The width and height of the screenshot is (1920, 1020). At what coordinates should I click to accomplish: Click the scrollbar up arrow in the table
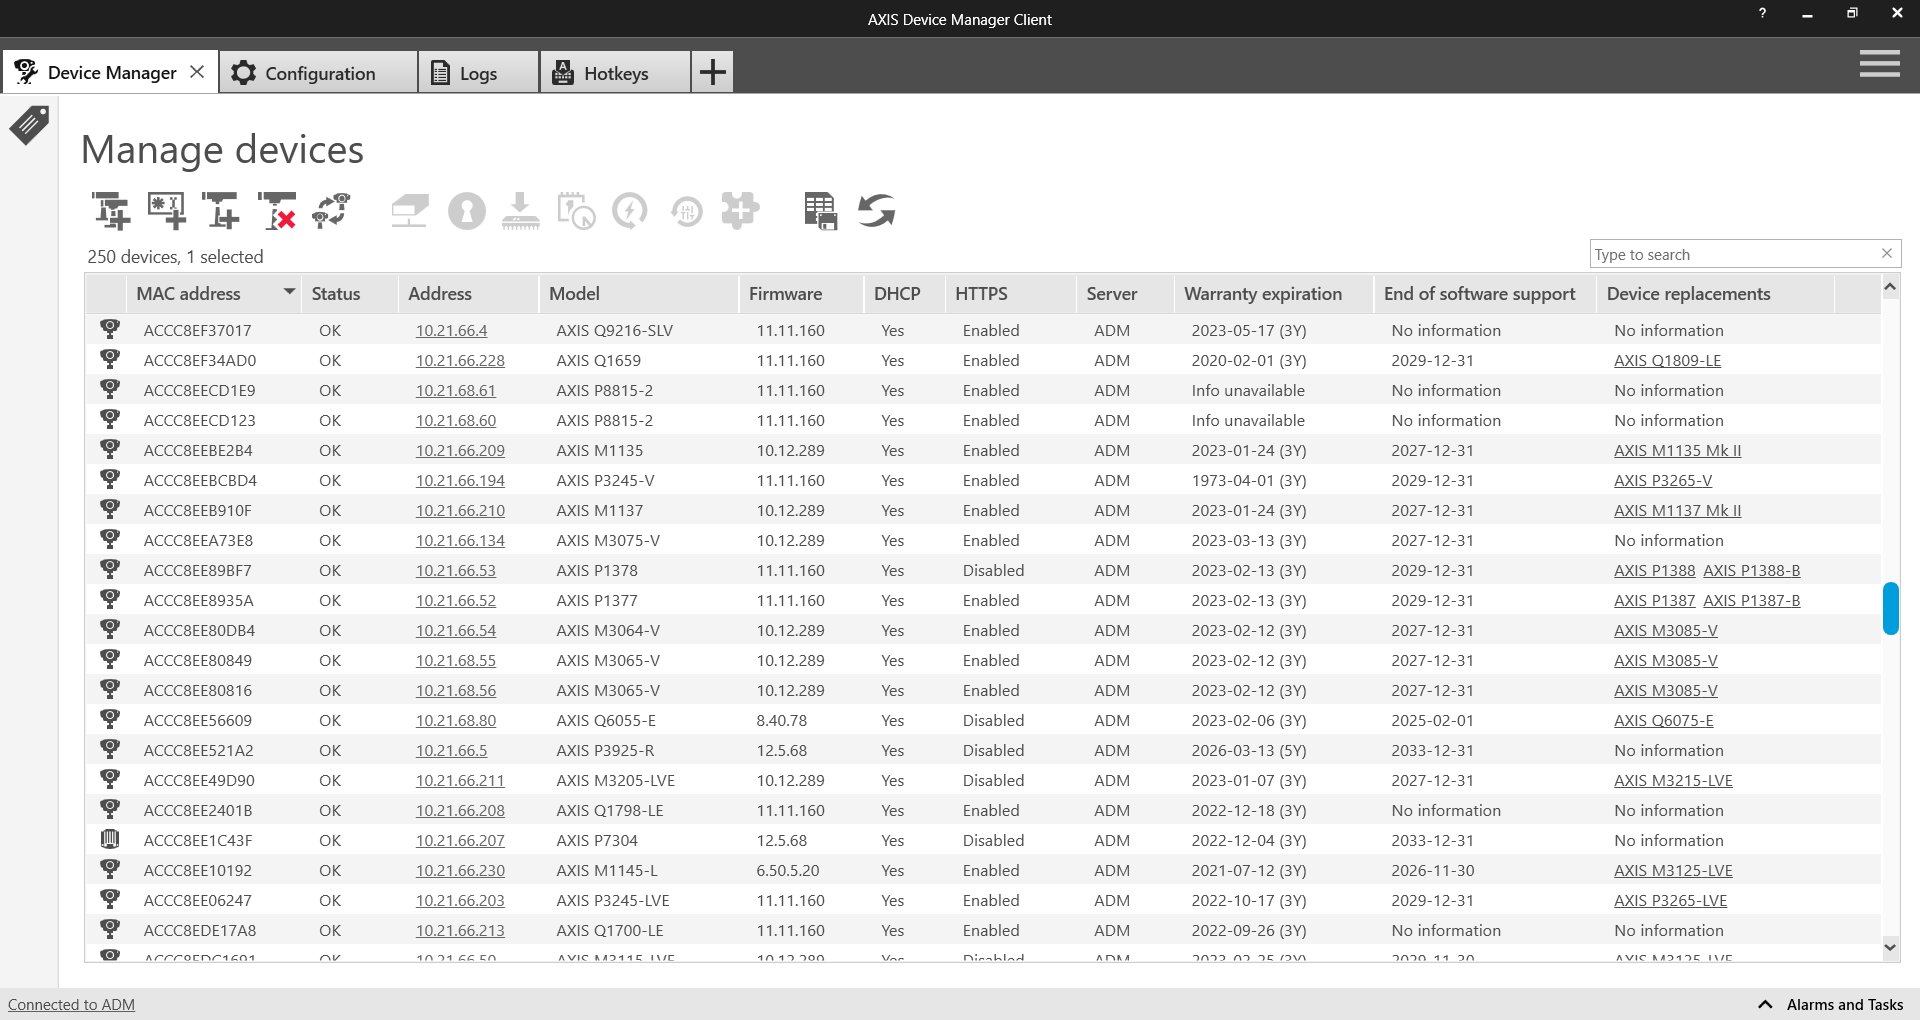point(1890,287)
